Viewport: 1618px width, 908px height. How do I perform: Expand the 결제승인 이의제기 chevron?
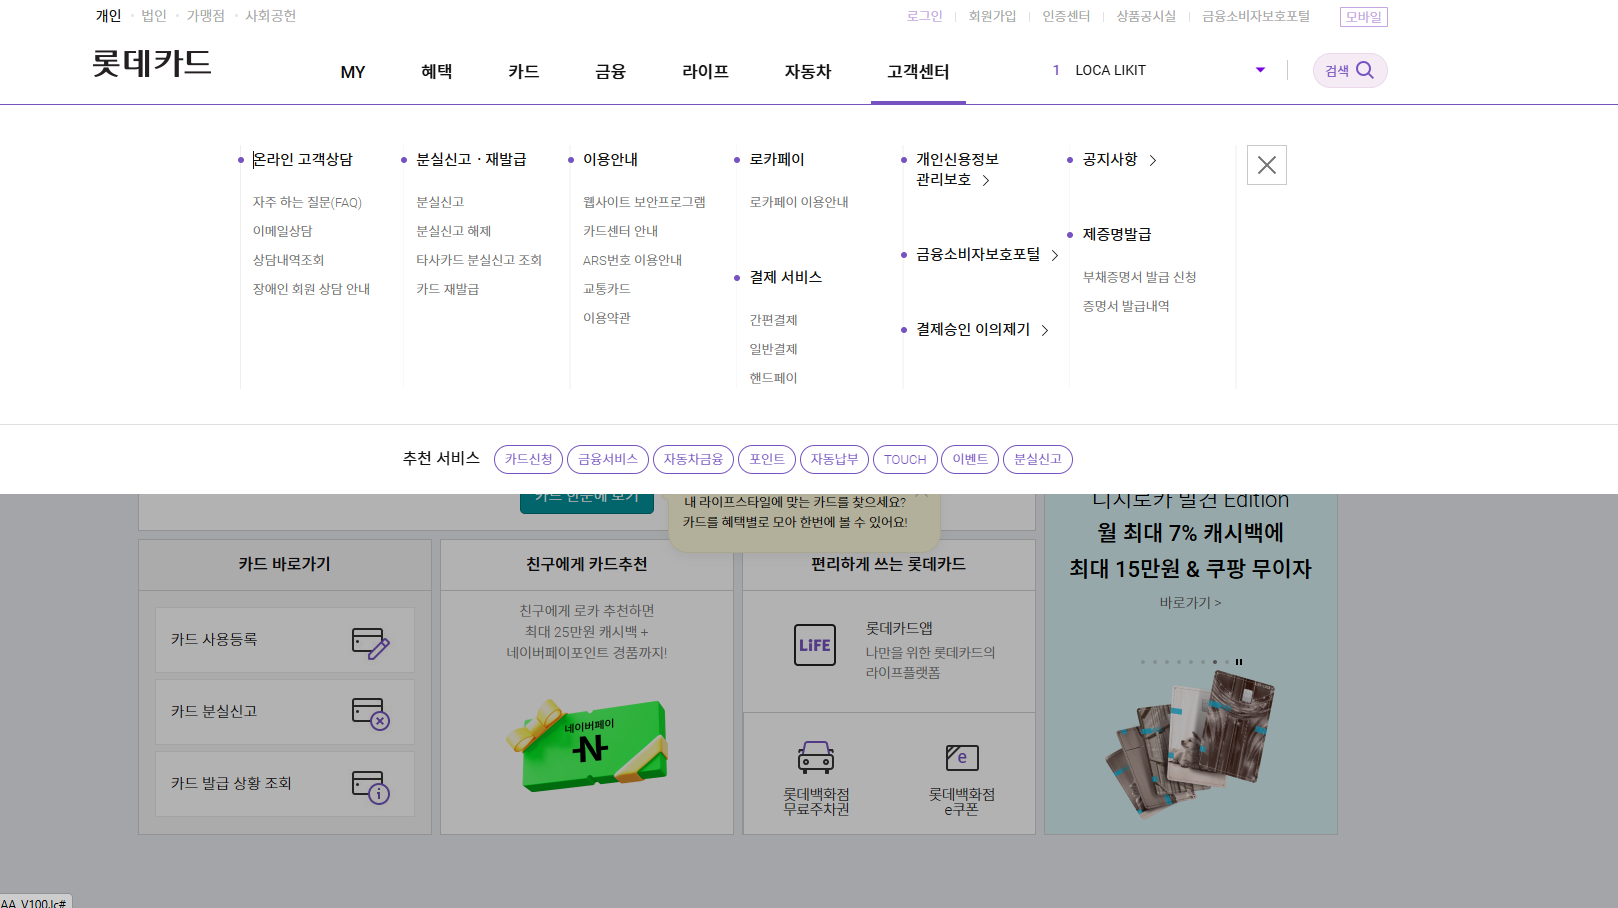[1045, 329]
